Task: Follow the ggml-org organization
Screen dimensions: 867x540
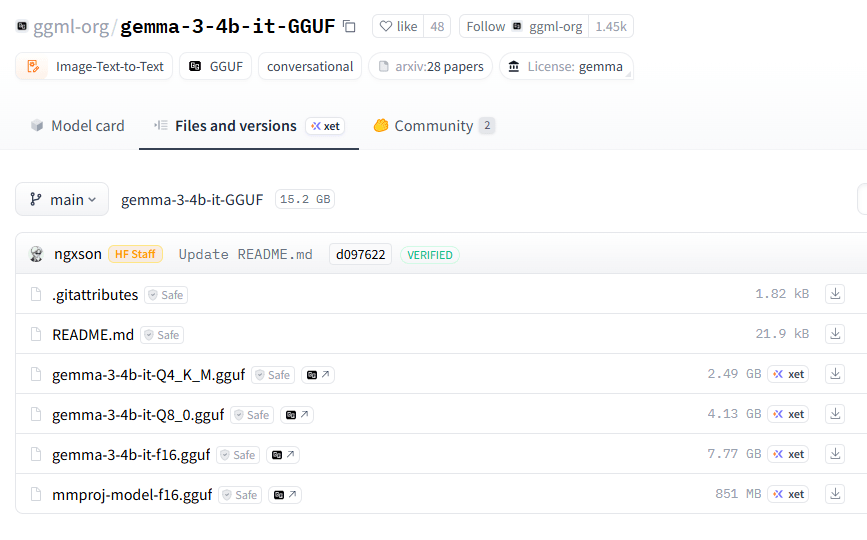Action: [x=524, y=27]
